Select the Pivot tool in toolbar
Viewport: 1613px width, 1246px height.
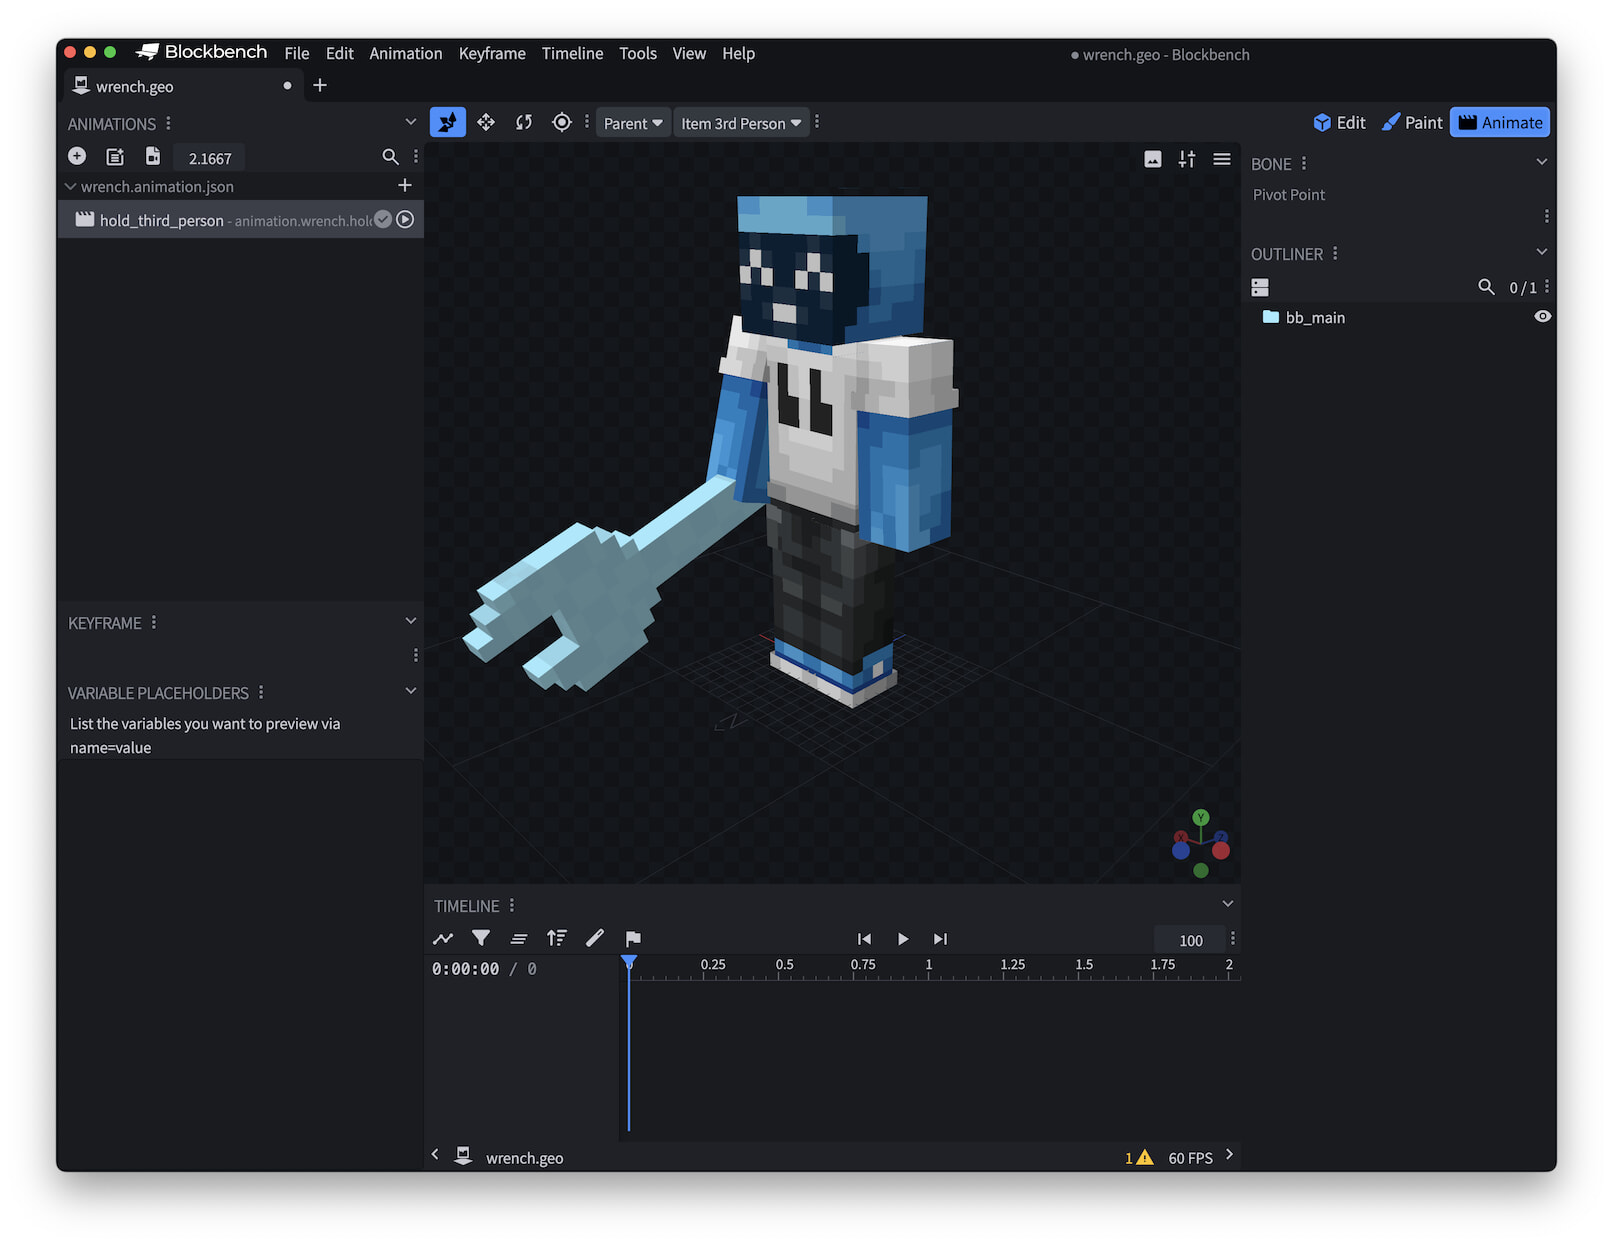pos(562,122)
